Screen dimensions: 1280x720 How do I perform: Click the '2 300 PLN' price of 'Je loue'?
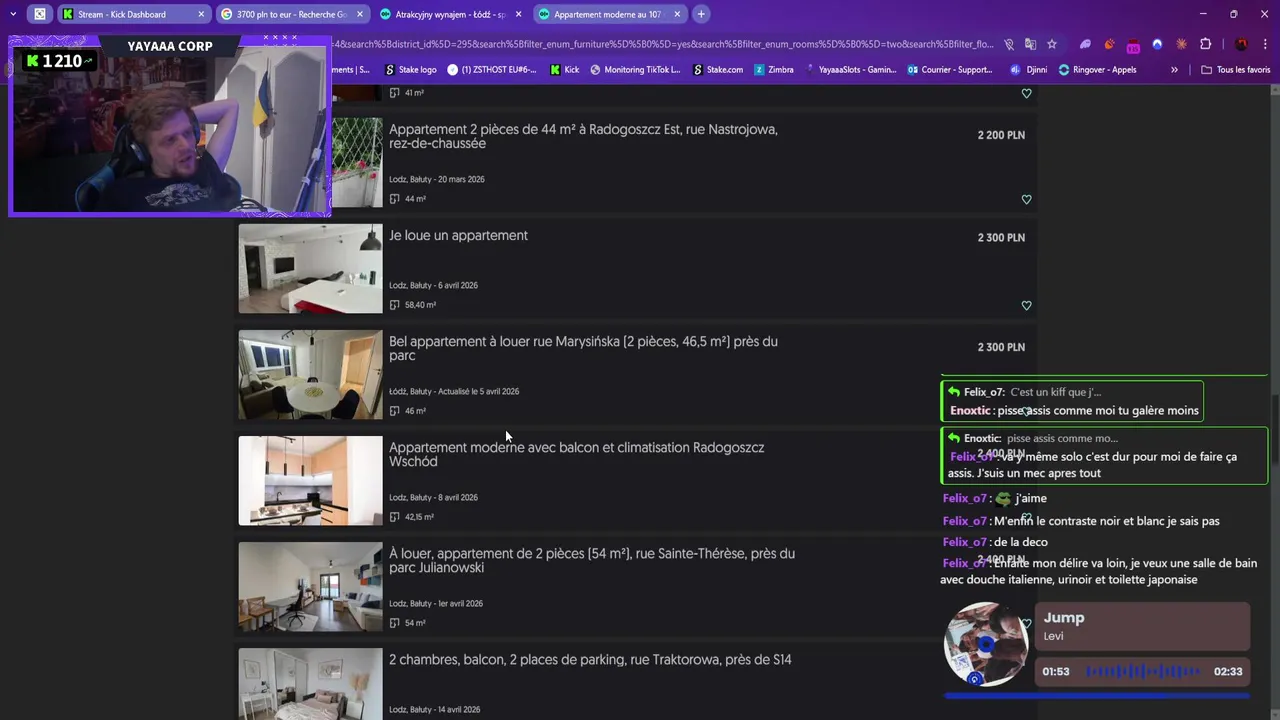point(1001,237)
